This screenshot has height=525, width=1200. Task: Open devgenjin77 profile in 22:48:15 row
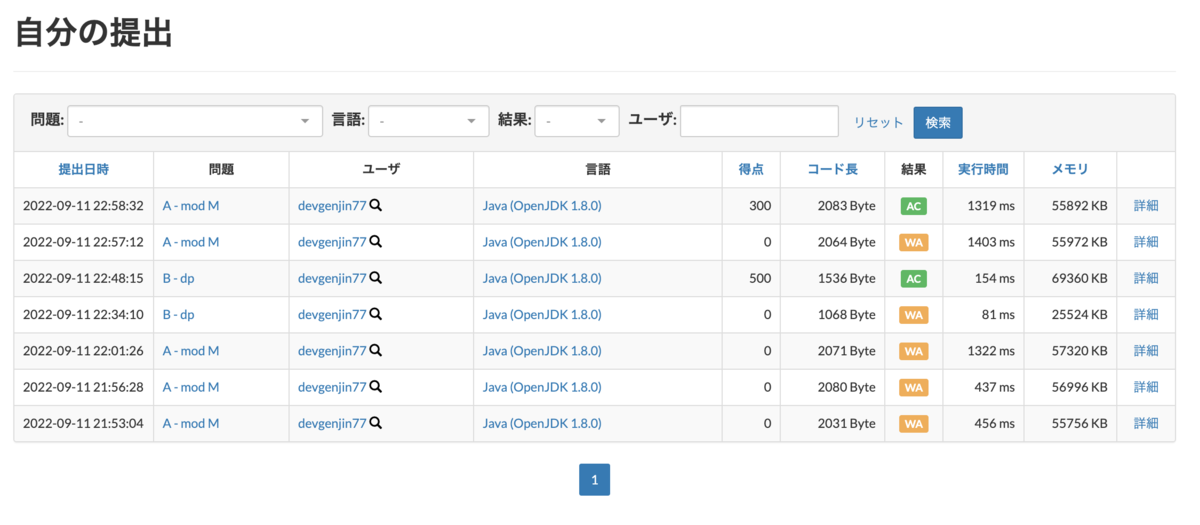pos(332,278)
